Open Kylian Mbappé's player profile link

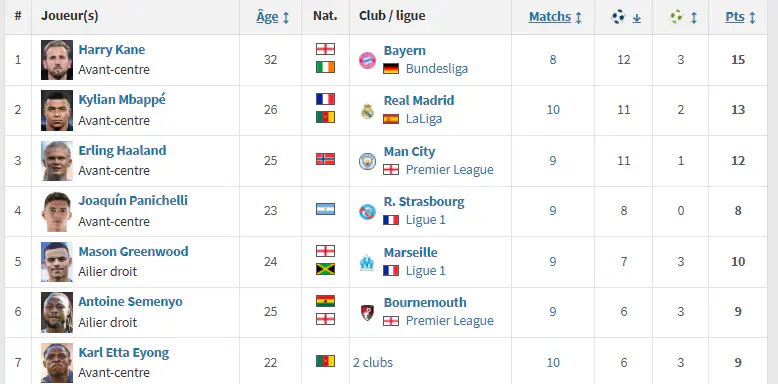click(x=122, y=100)
